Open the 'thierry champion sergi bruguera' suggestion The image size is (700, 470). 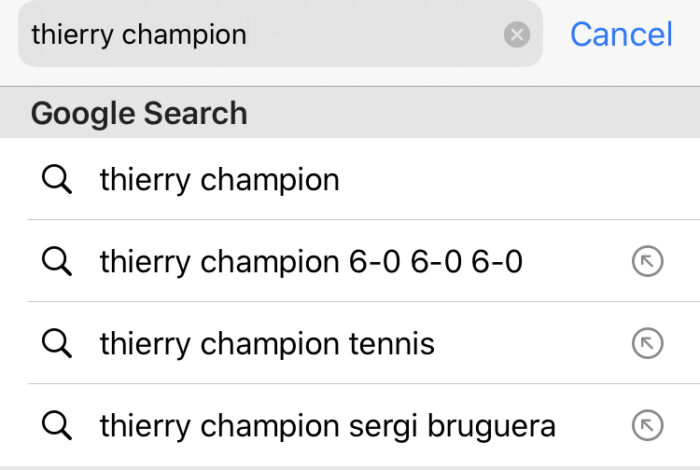350,425
